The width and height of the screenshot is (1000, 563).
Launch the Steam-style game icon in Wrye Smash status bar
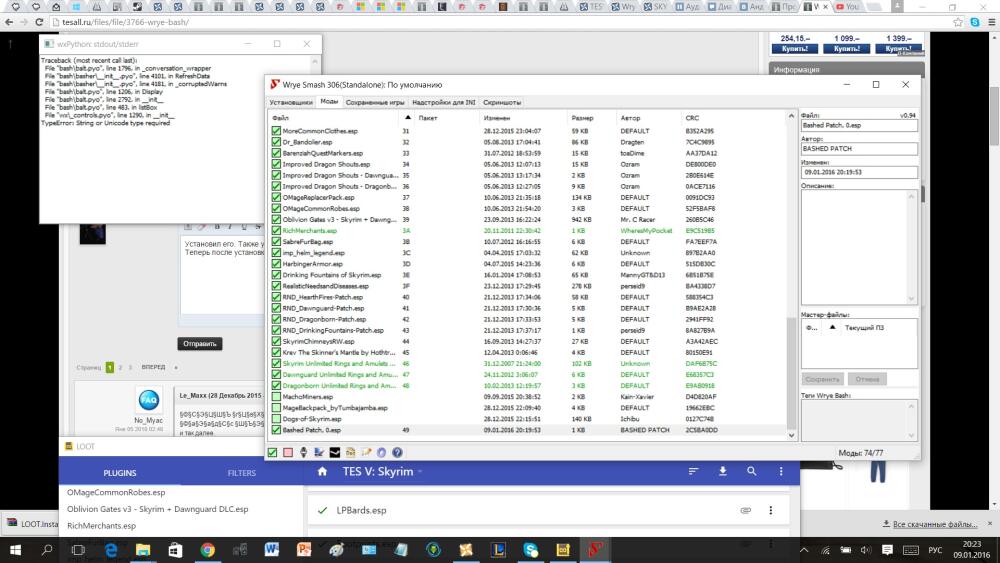click(304, 453)
